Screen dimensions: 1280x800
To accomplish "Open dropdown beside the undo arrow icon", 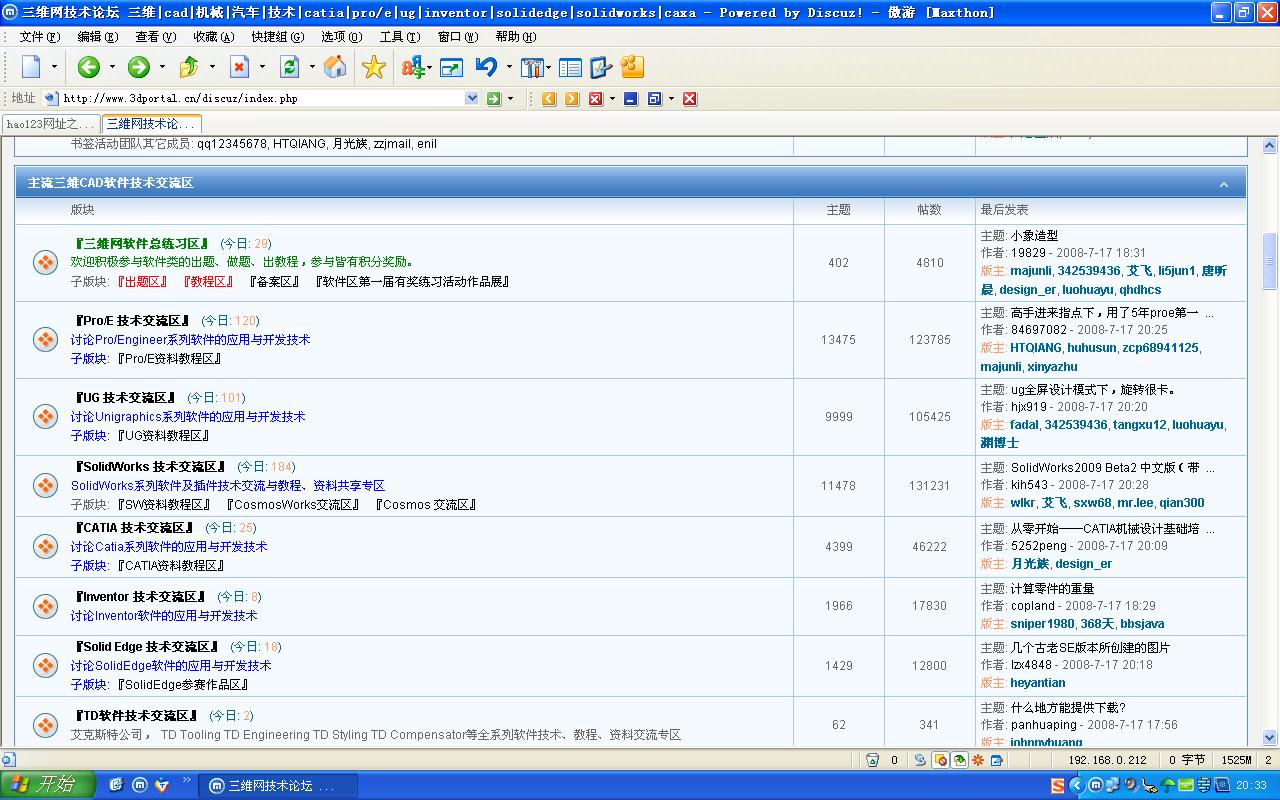I will coord(509,67).
